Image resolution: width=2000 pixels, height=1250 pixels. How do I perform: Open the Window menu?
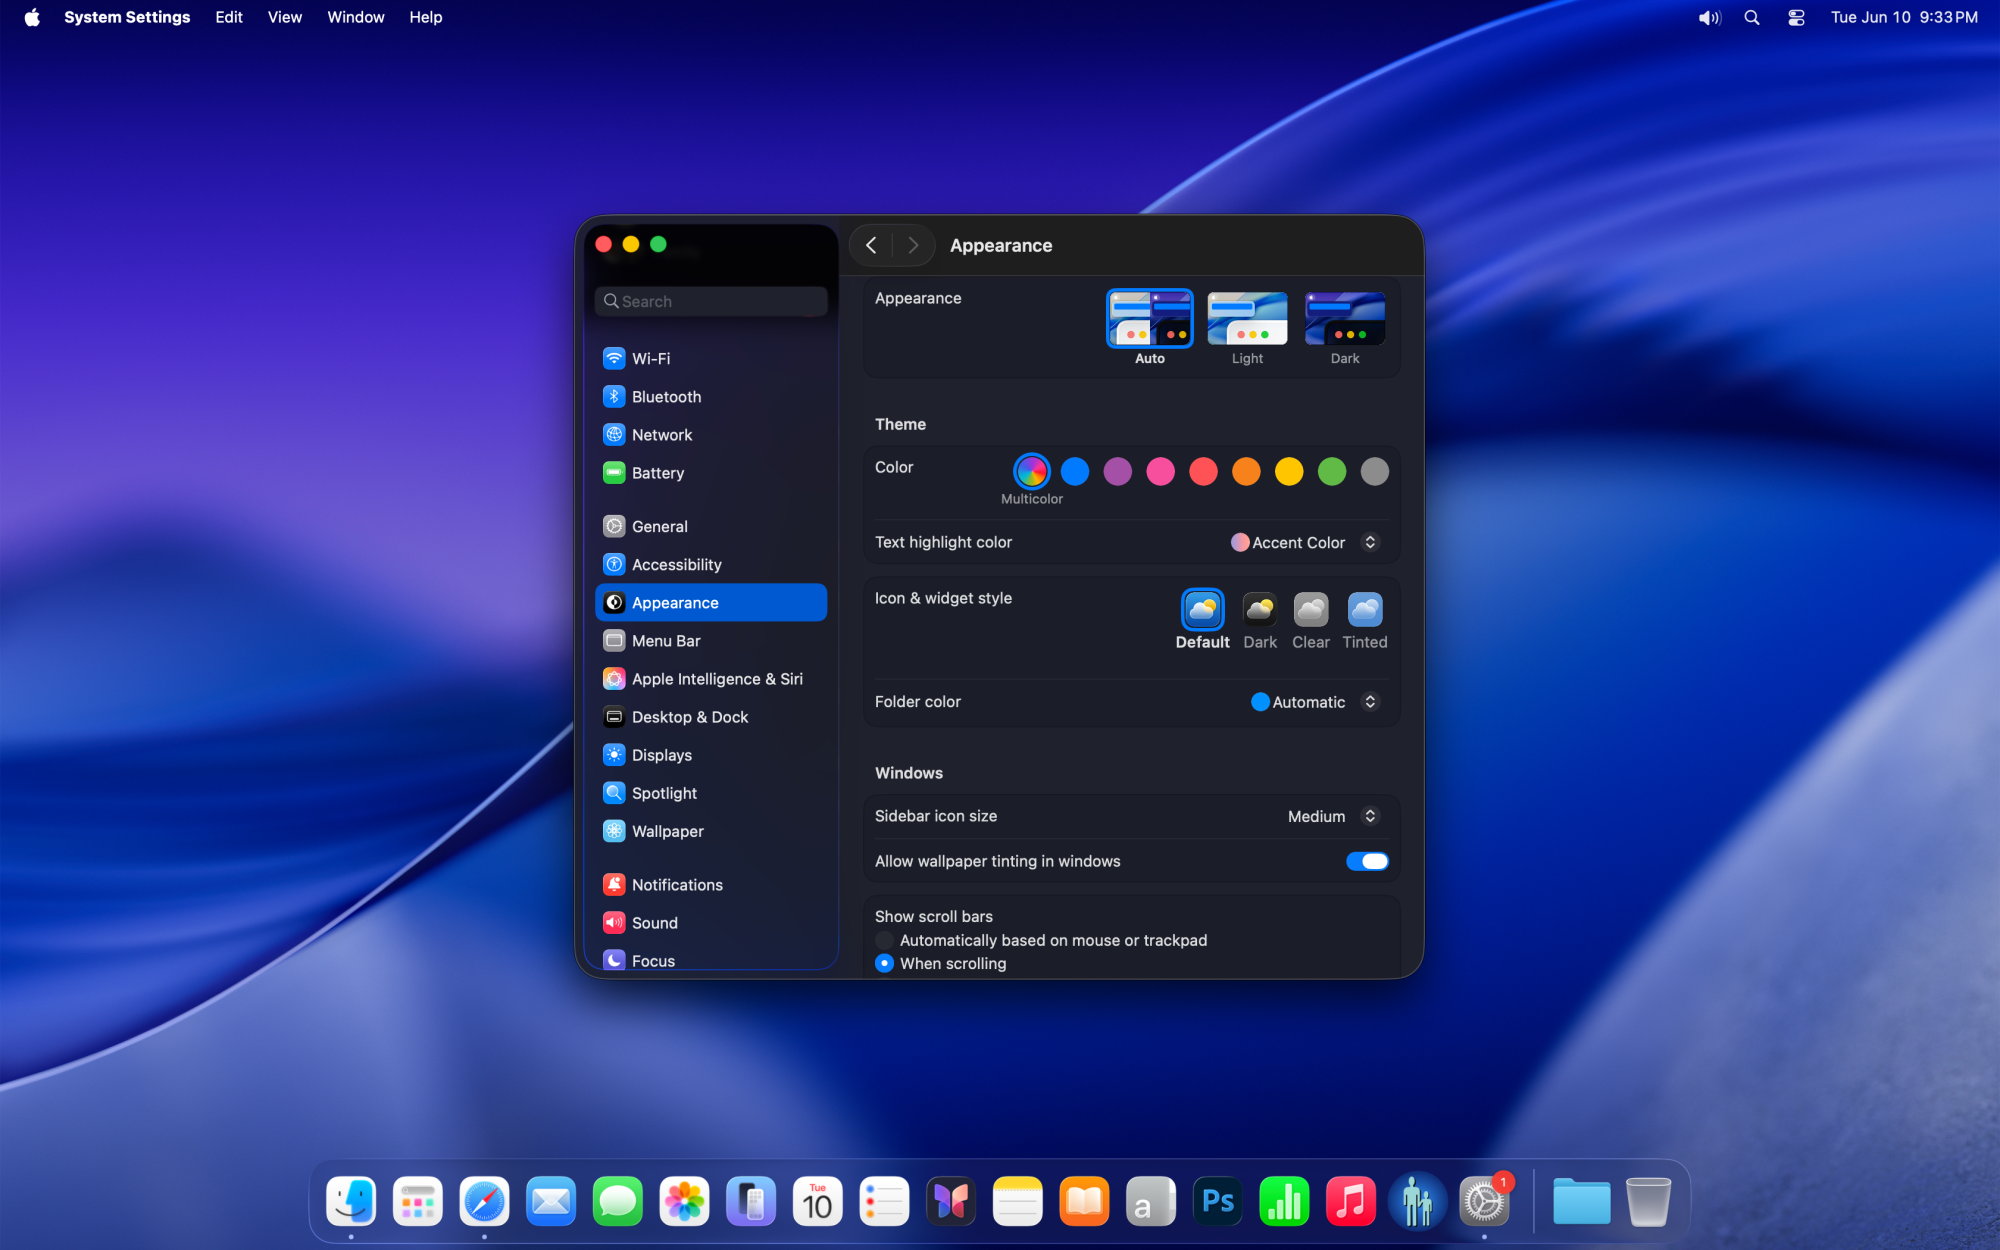(356, 17)
